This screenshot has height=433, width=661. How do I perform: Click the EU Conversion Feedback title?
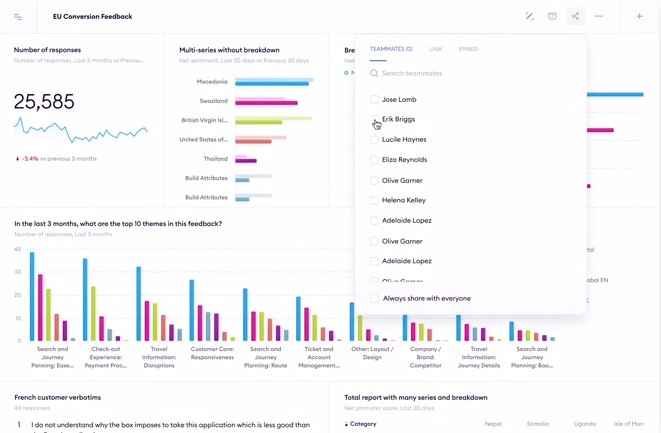[92, 17]
